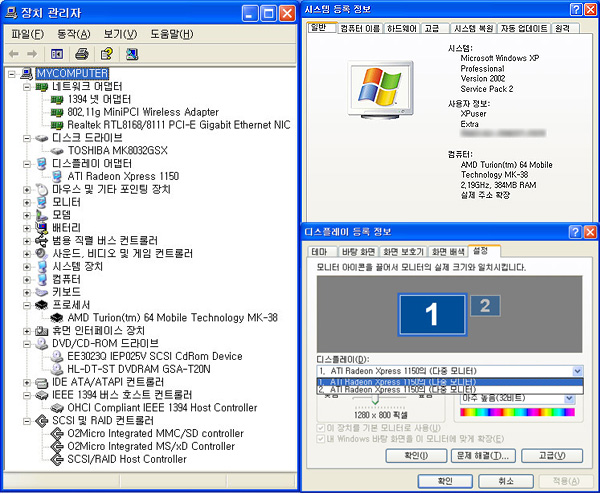Select OHCI Compliant IEEE 1394 Host Controller
This screenshot has width=600, height=494.
[162, 408]
